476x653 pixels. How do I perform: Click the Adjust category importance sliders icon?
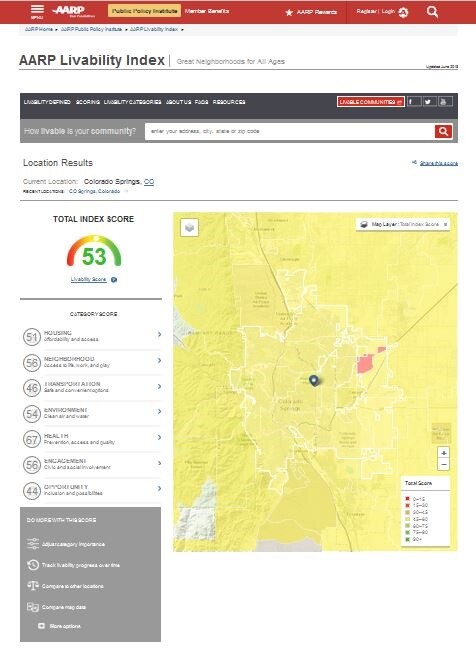[32, 544]
